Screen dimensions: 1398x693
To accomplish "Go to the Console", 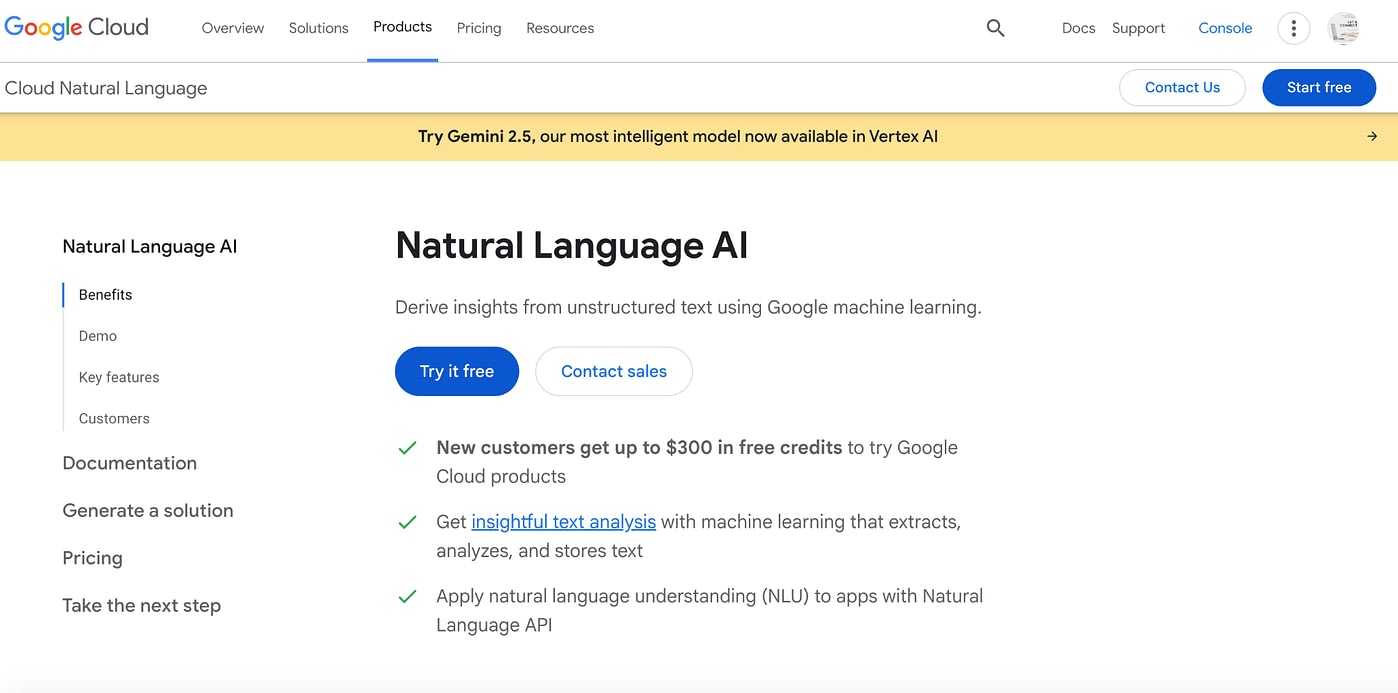I will click(1225, 28).
